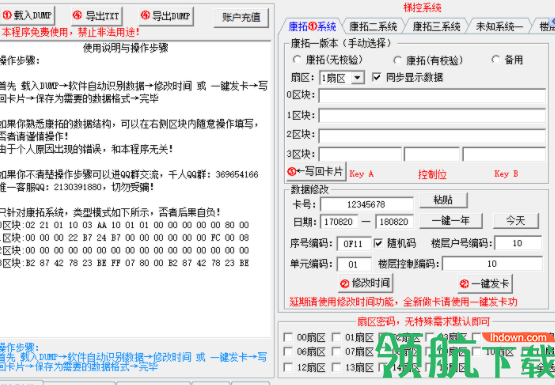Click the 今天 today button
Image resolution: width=555 pixels, height=385 pixels.
pos(516,221)
